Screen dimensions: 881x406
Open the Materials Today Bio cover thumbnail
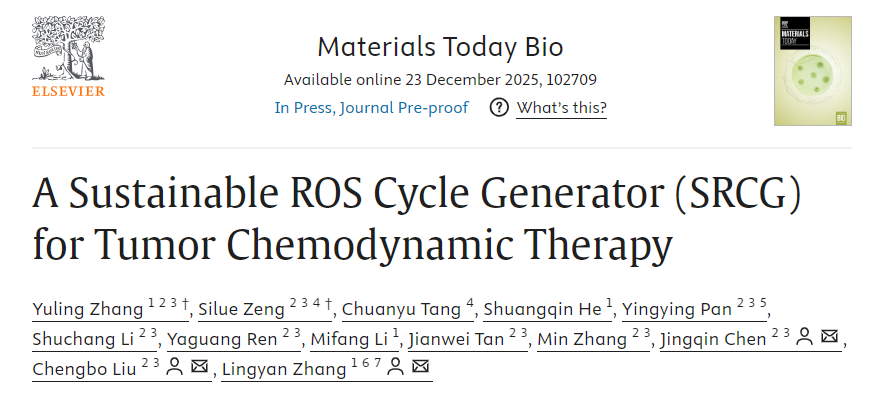pos(812,71)
